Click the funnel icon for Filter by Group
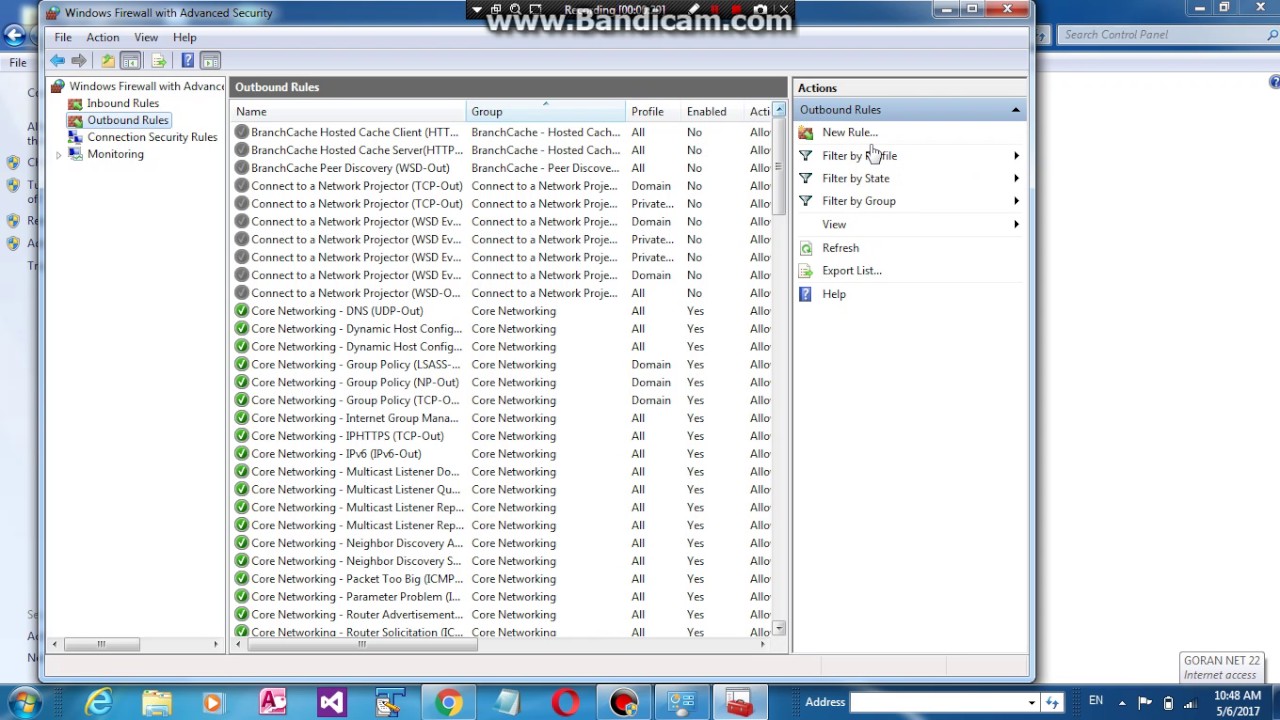 pos(806,201)
